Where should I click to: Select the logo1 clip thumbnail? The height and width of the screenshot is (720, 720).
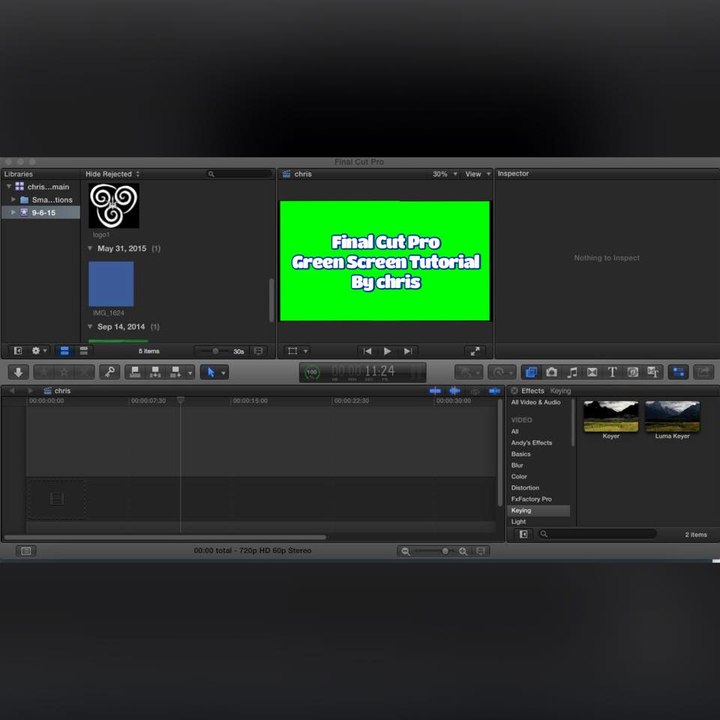coord(113,205)
